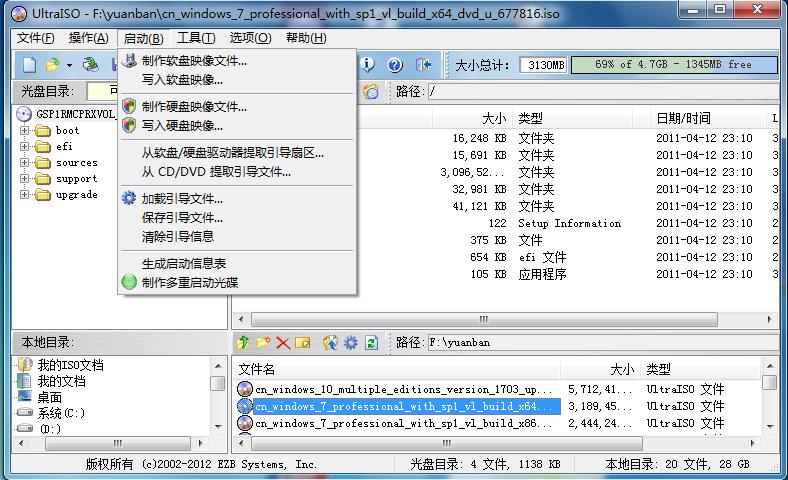788x480 pixels.
Task: Click the Help question mark icon
Action: [395, 65]
